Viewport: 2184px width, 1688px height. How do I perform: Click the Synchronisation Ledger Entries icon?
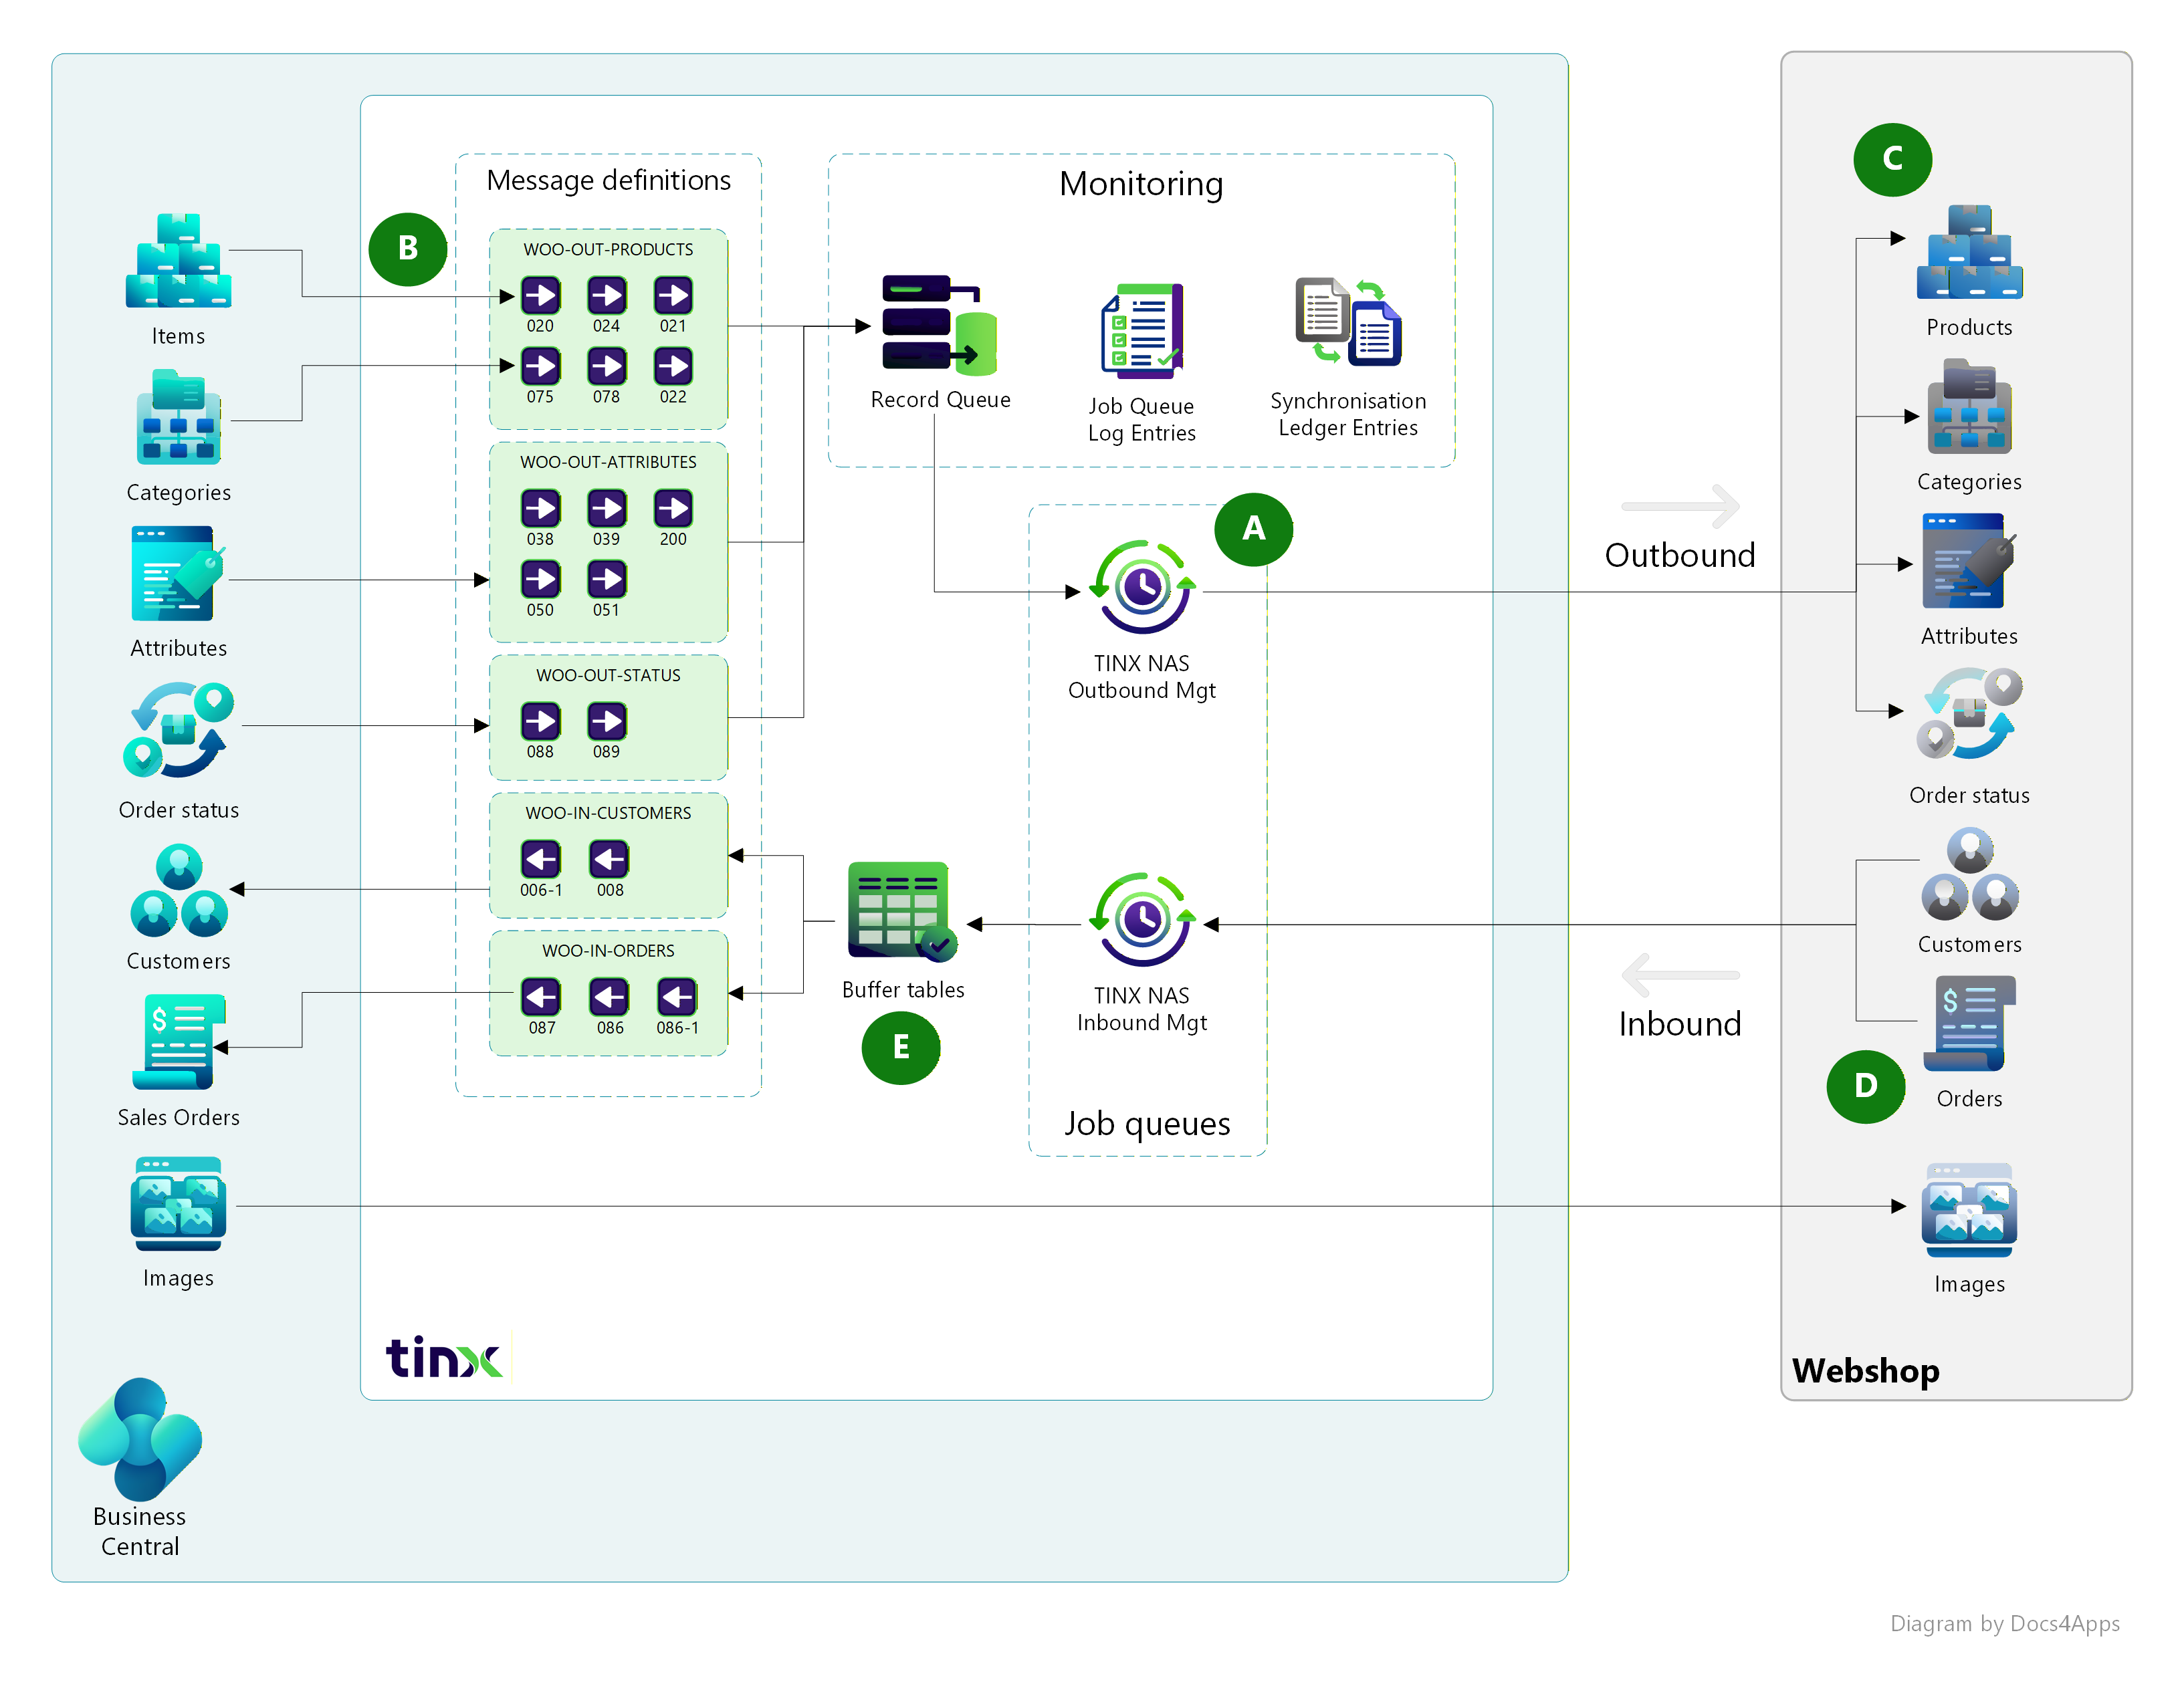(1348, 322)
